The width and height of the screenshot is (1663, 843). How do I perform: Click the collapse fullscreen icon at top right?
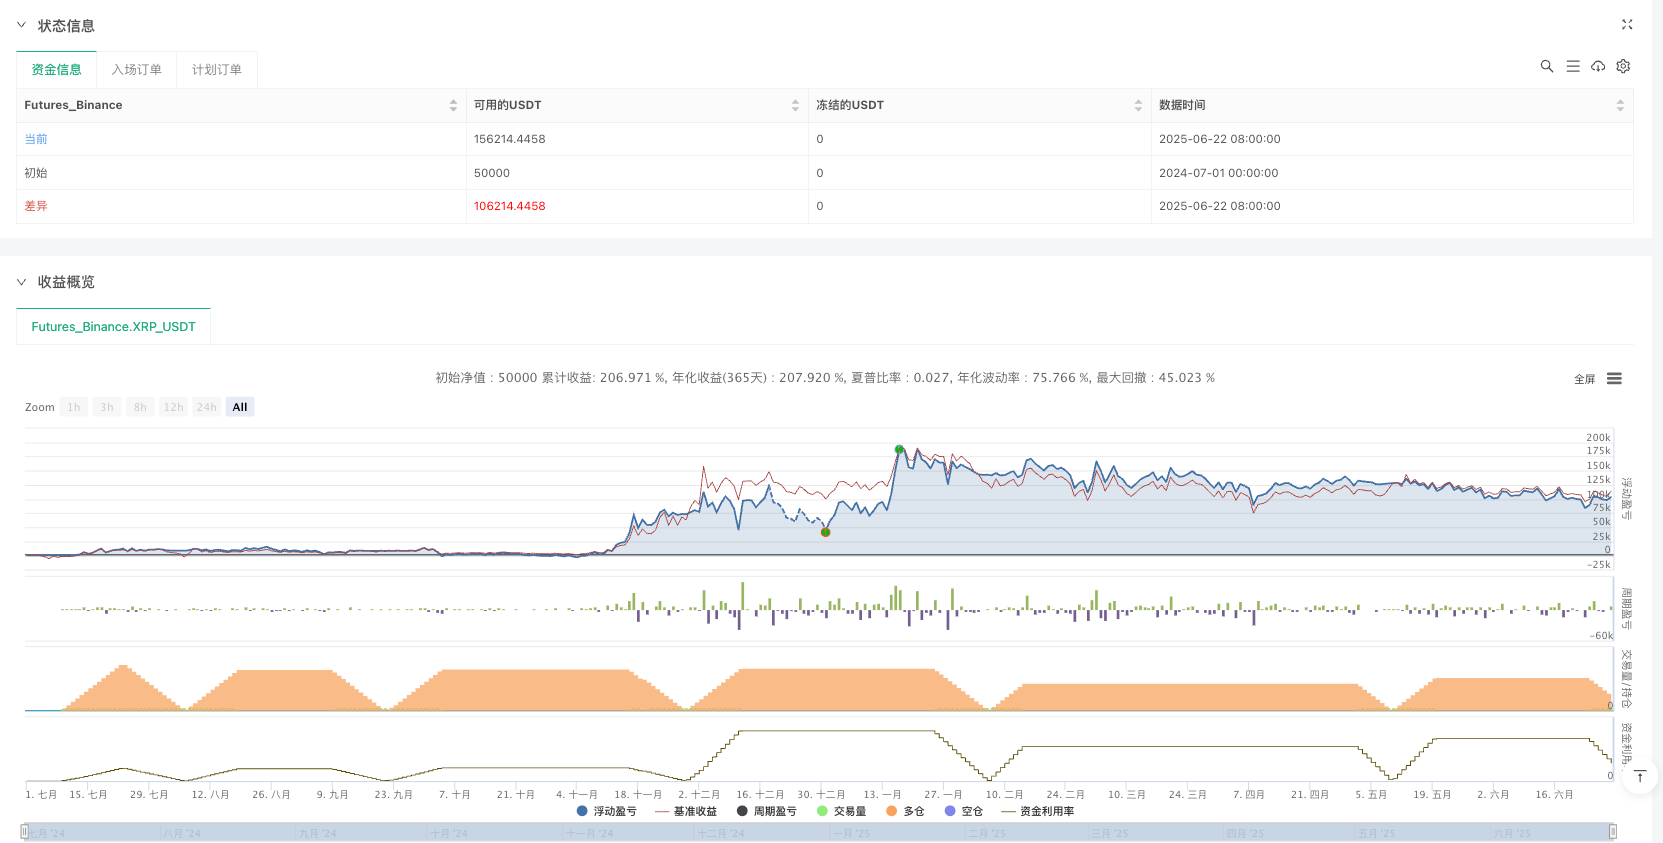pyautogui.click(x=1627, y=25)
